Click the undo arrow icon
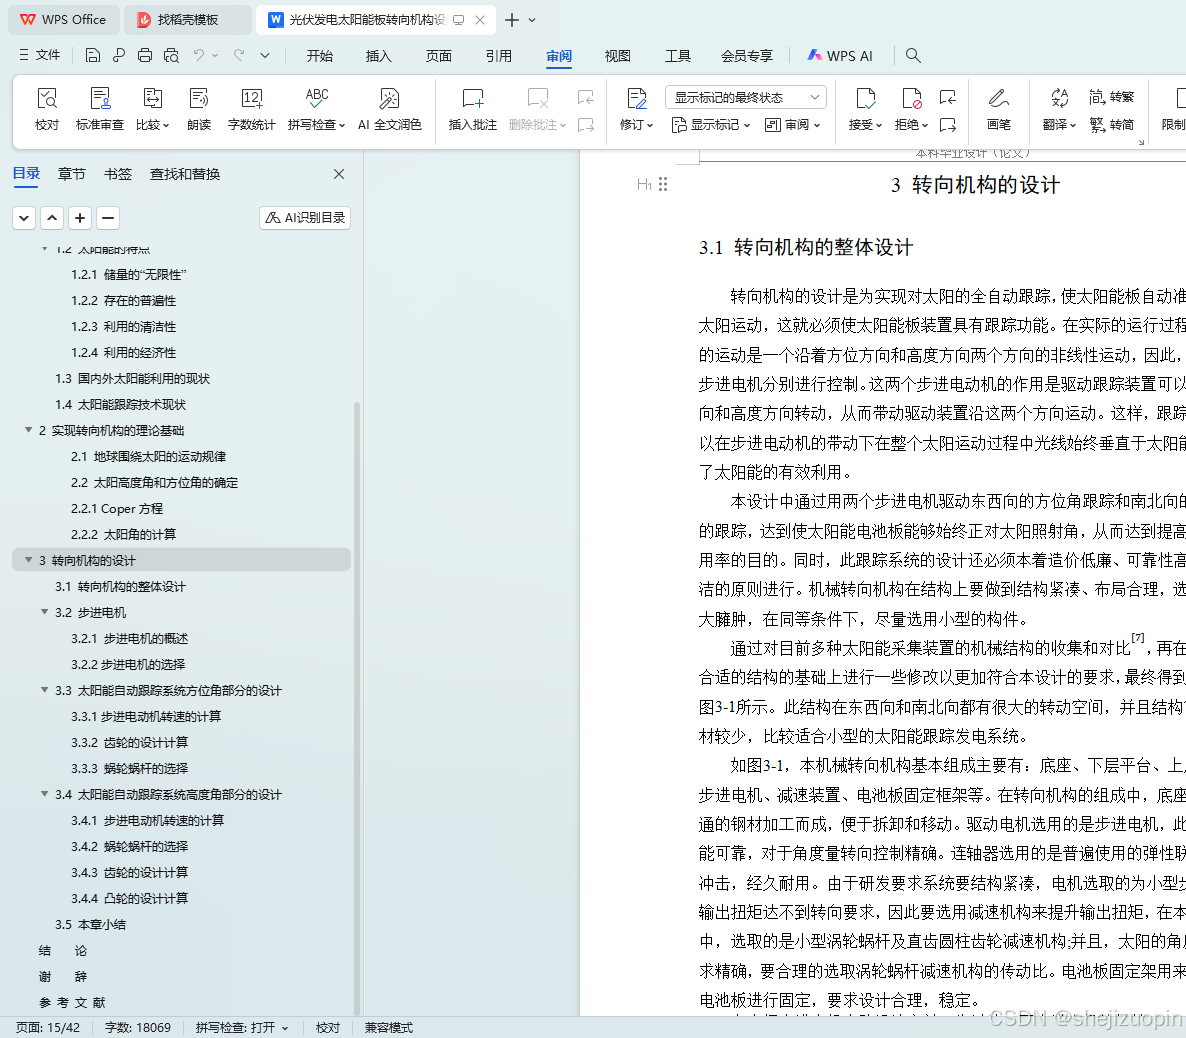The image size is (1186, 1038). coord(199,55)
